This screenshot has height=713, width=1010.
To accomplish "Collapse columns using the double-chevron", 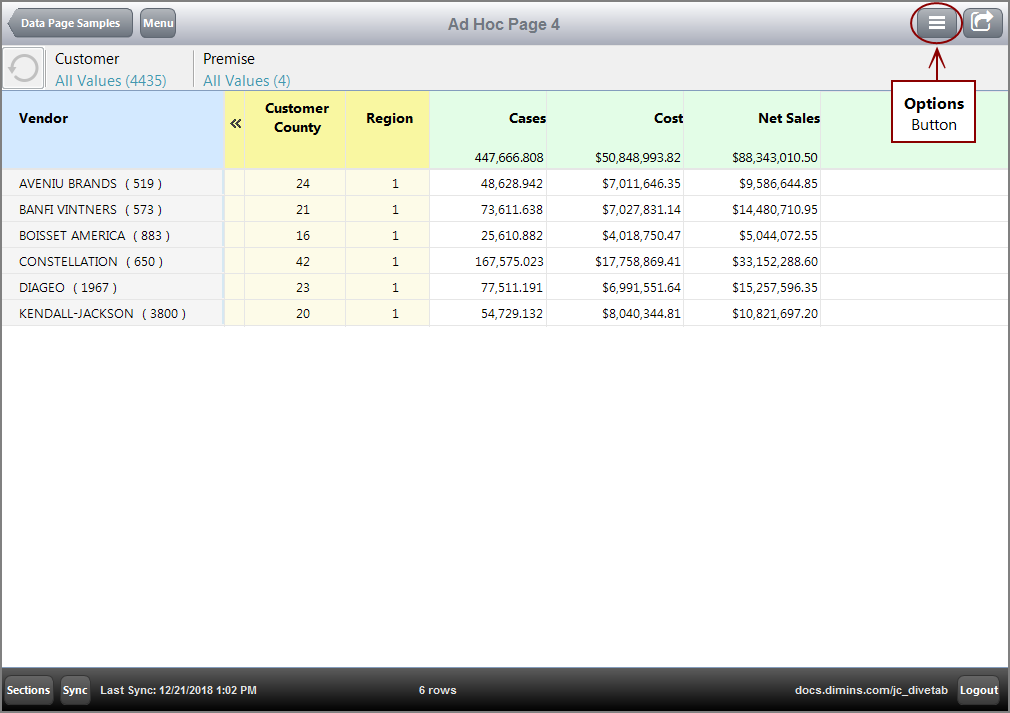I will [x=235, y=125].
